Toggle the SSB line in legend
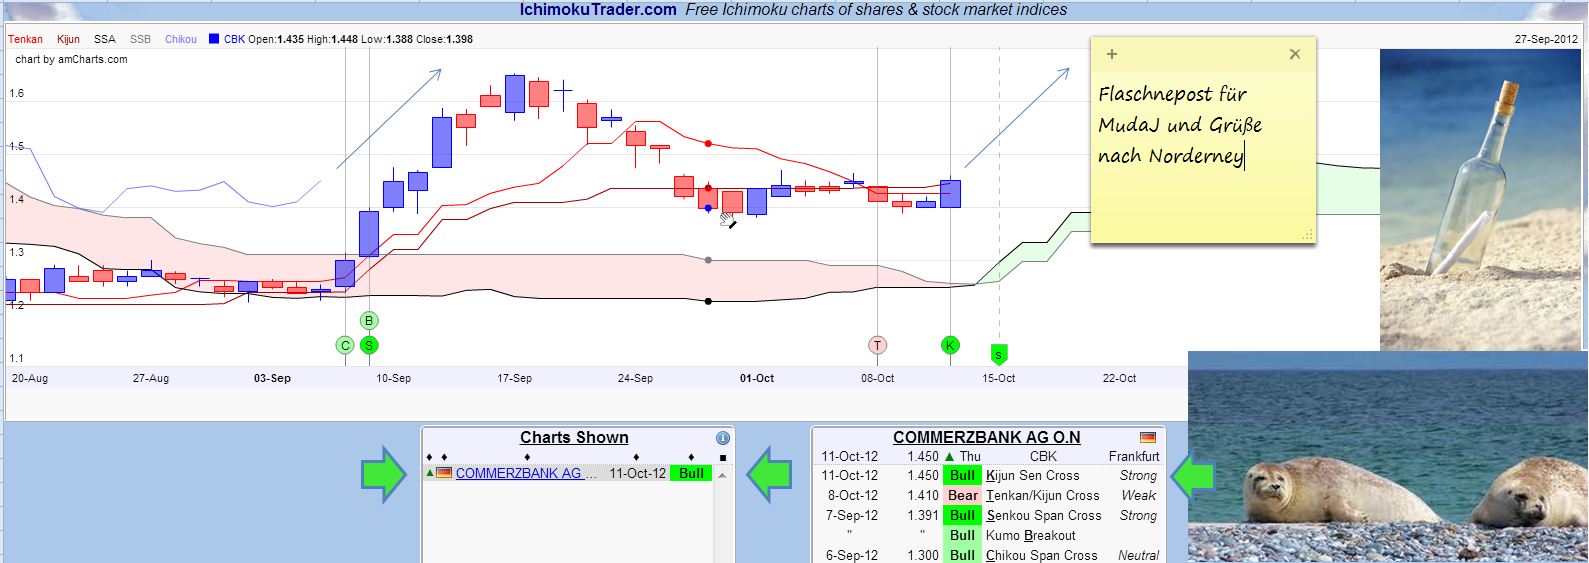 [x=140, y=39]
